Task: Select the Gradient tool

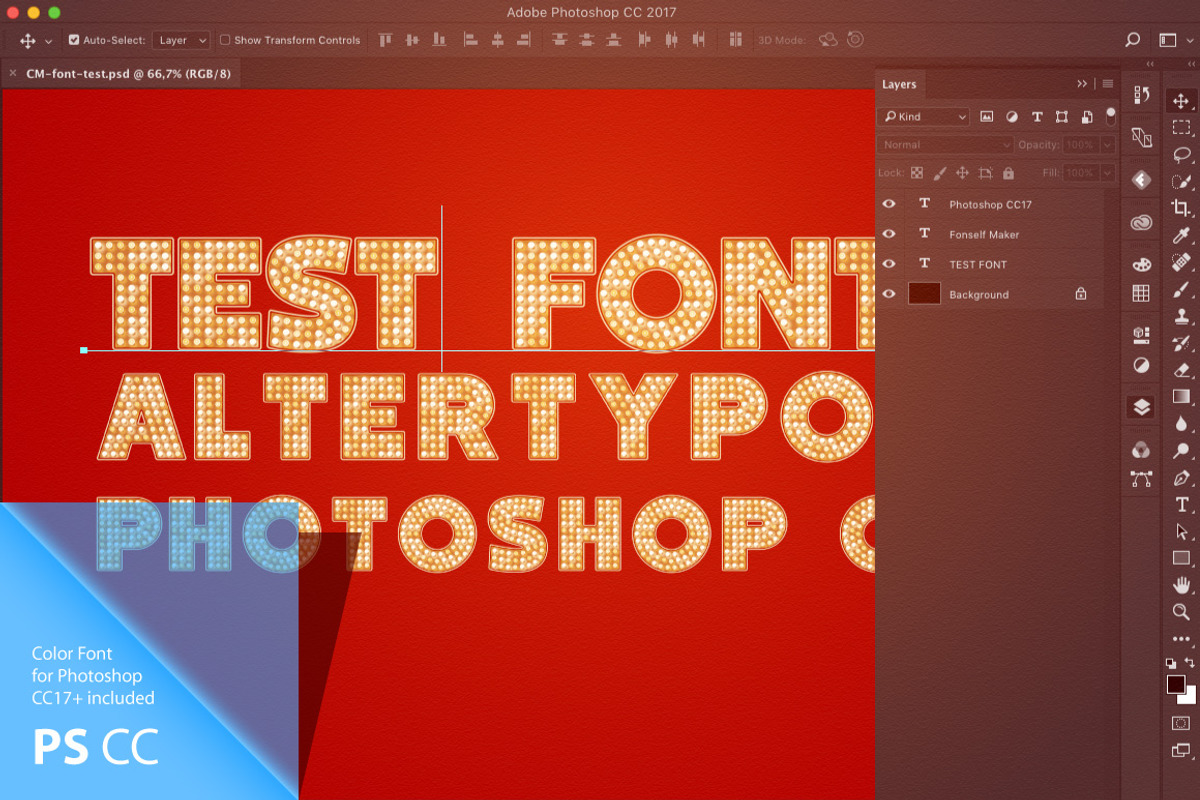Action: coord(1181,397)
